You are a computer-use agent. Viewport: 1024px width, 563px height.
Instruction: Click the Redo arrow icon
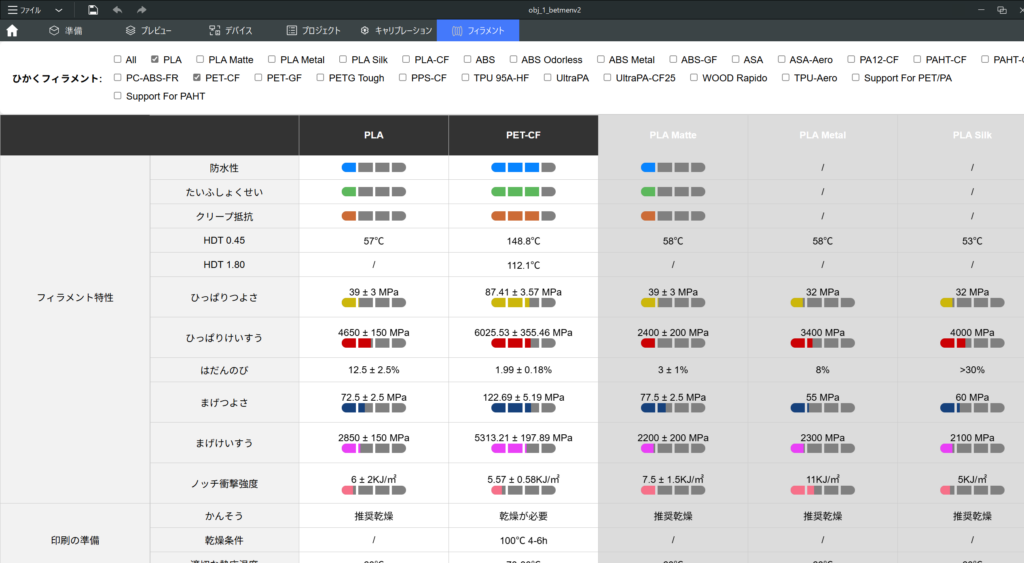pos(142,9)
